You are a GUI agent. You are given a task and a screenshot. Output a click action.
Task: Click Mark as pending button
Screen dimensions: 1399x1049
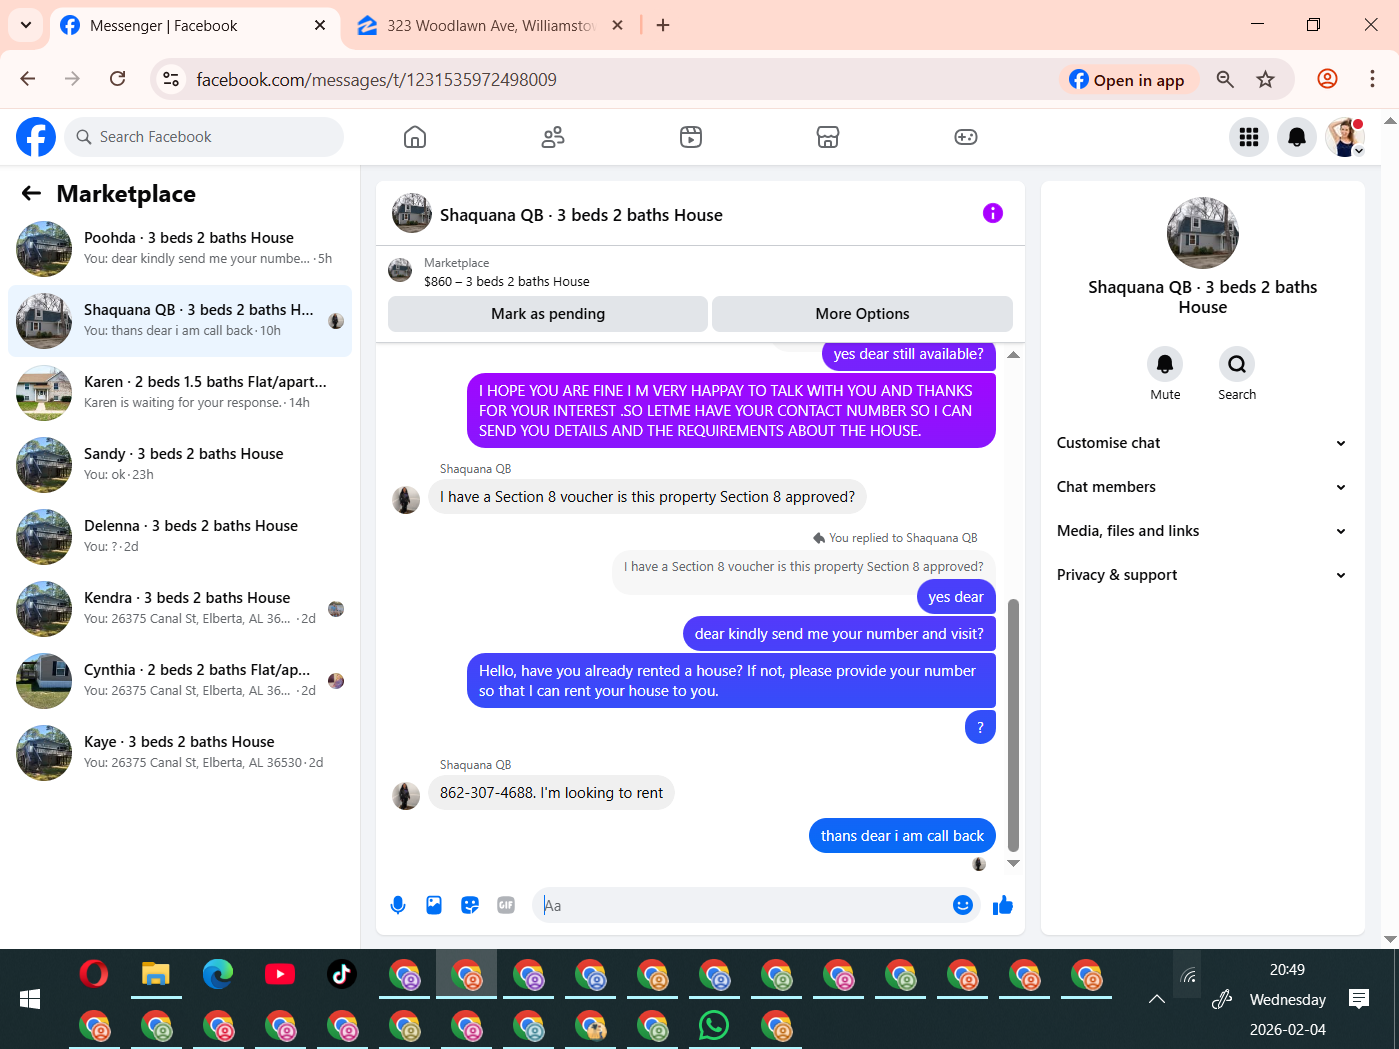pyautogui.click(x=548, y=314)
